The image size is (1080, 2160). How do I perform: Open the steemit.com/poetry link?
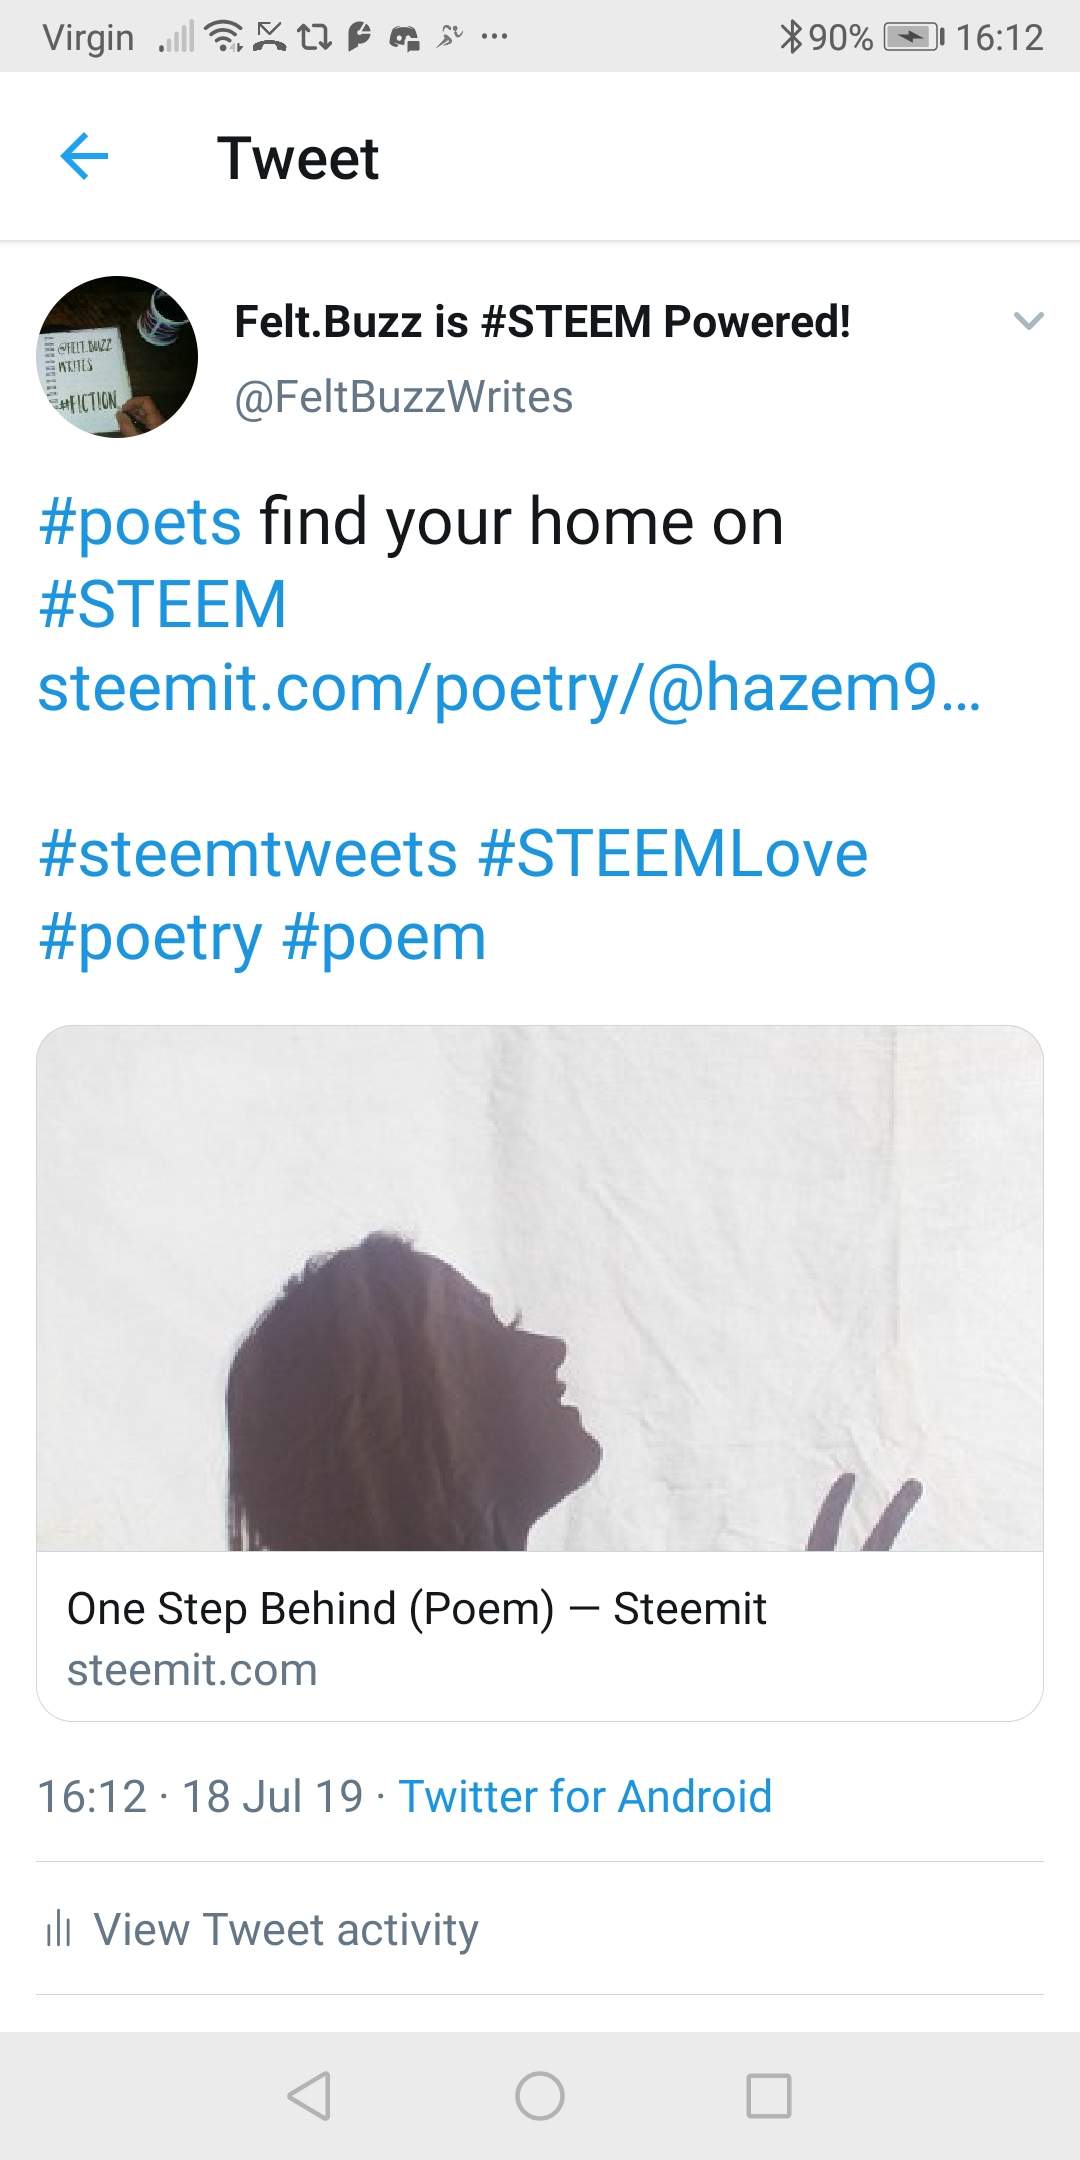pyautogui.click(x=509, y=688)
